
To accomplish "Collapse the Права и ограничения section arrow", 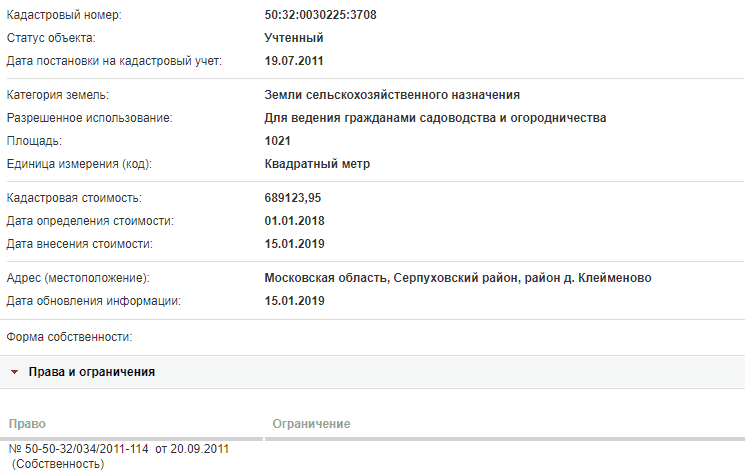I will click(x=14, y=372).
